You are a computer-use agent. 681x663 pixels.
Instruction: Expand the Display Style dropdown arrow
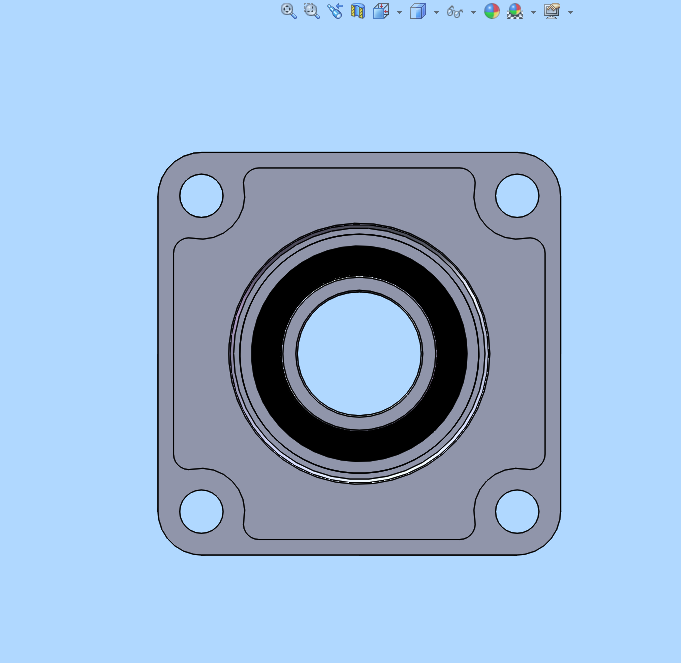[x=436, y=13]
